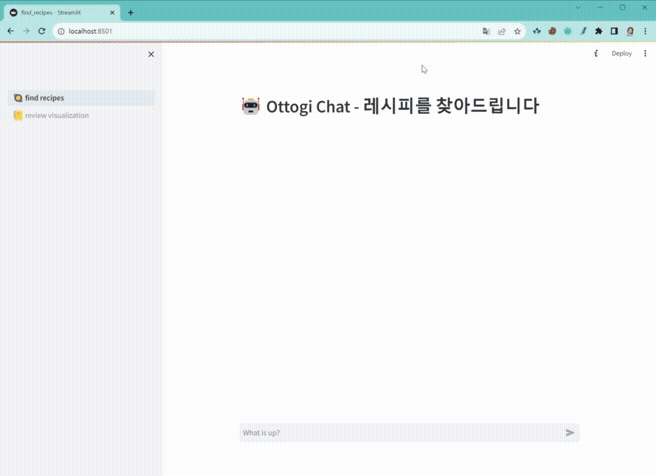Viewport: 656px width, 476px height.
Task: Bookmark this page with the star
Action: tap(518, 31)
